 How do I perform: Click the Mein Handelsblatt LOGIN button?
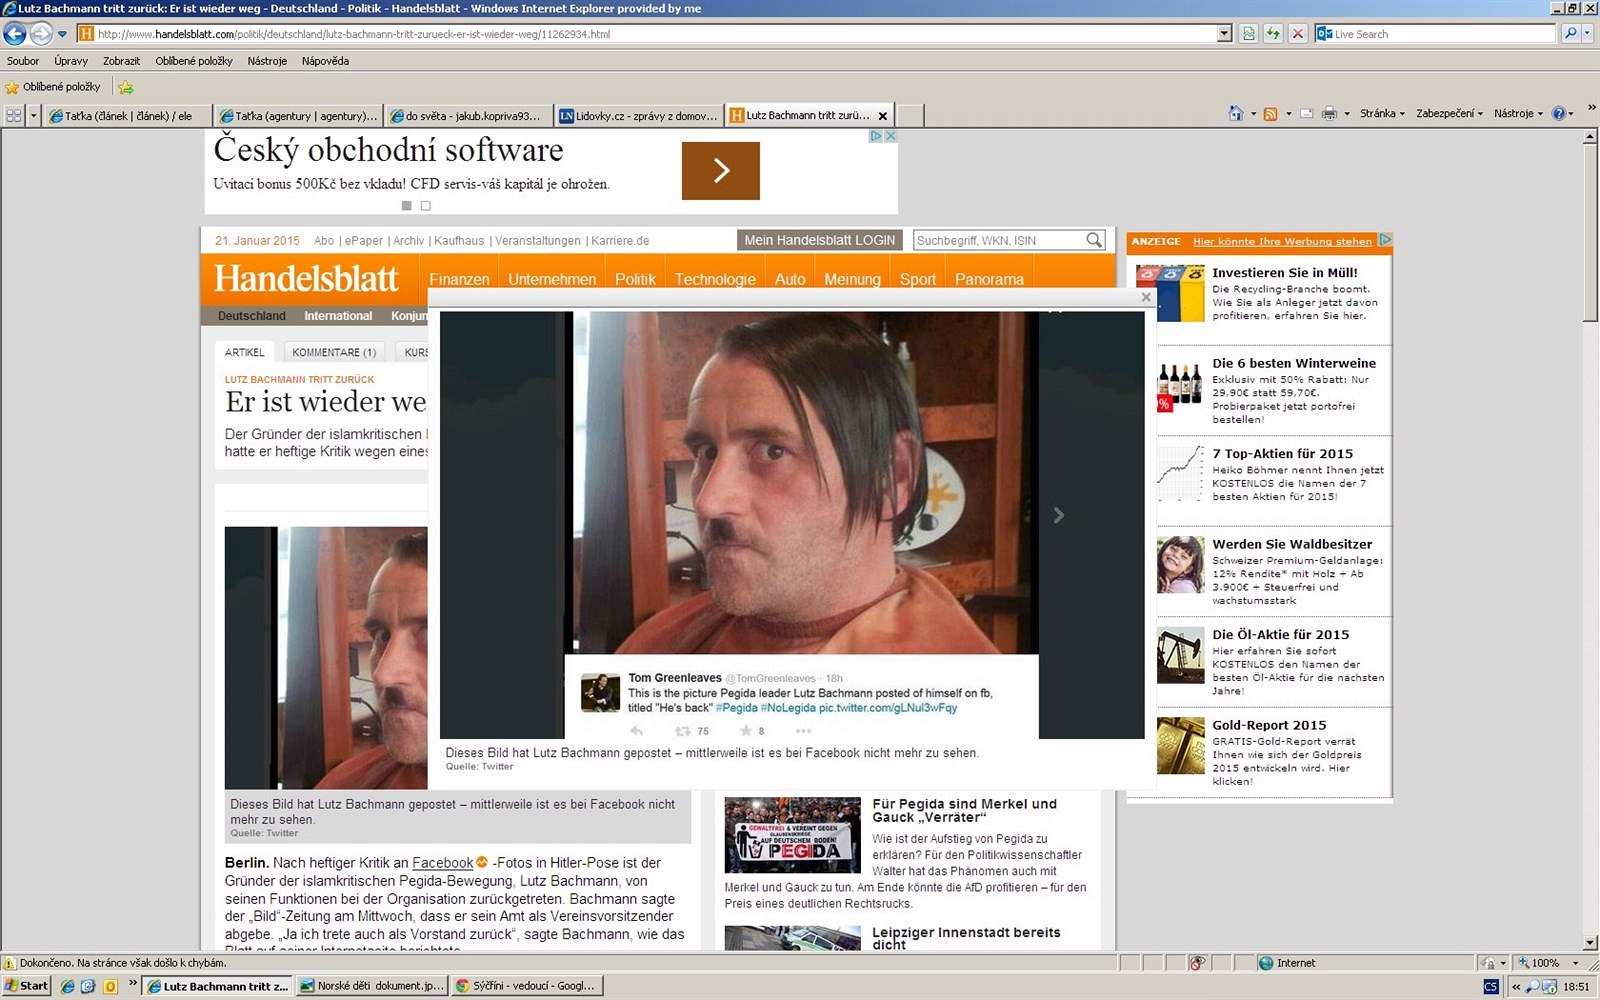[819, 240]
